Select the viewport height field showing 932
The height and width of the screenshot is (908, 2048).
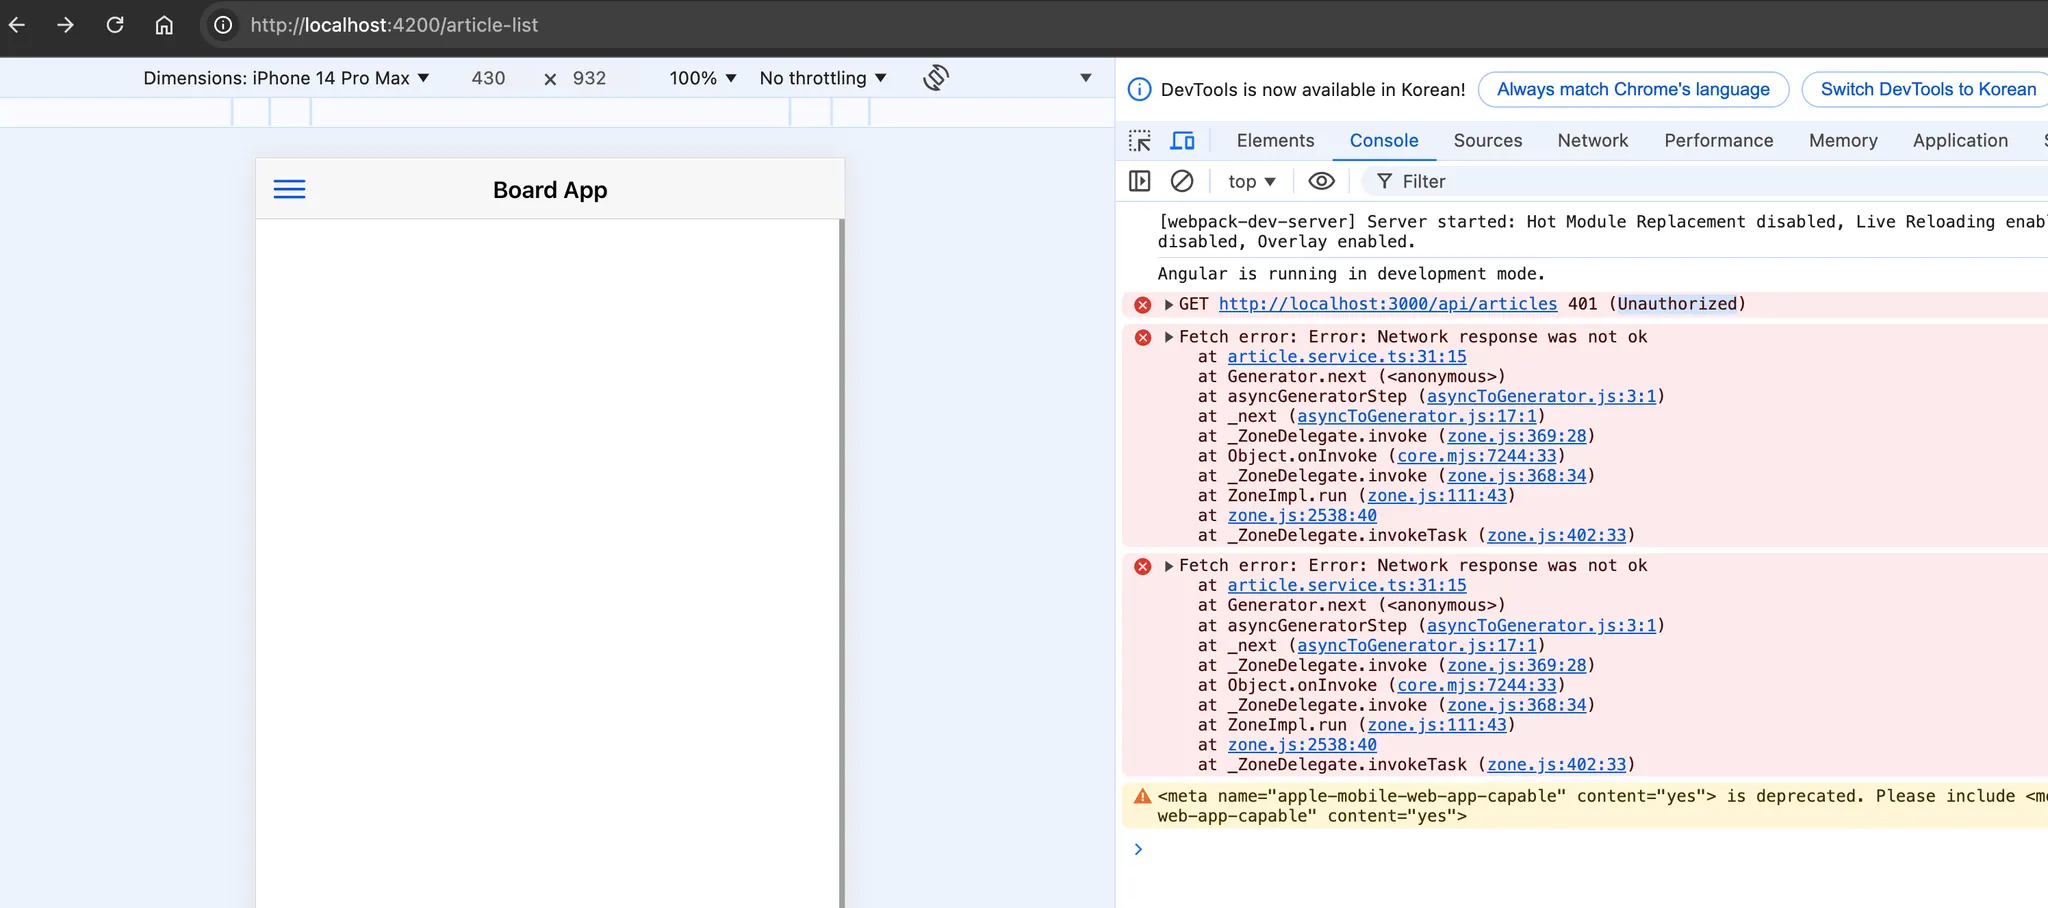(x=589, y=78)
